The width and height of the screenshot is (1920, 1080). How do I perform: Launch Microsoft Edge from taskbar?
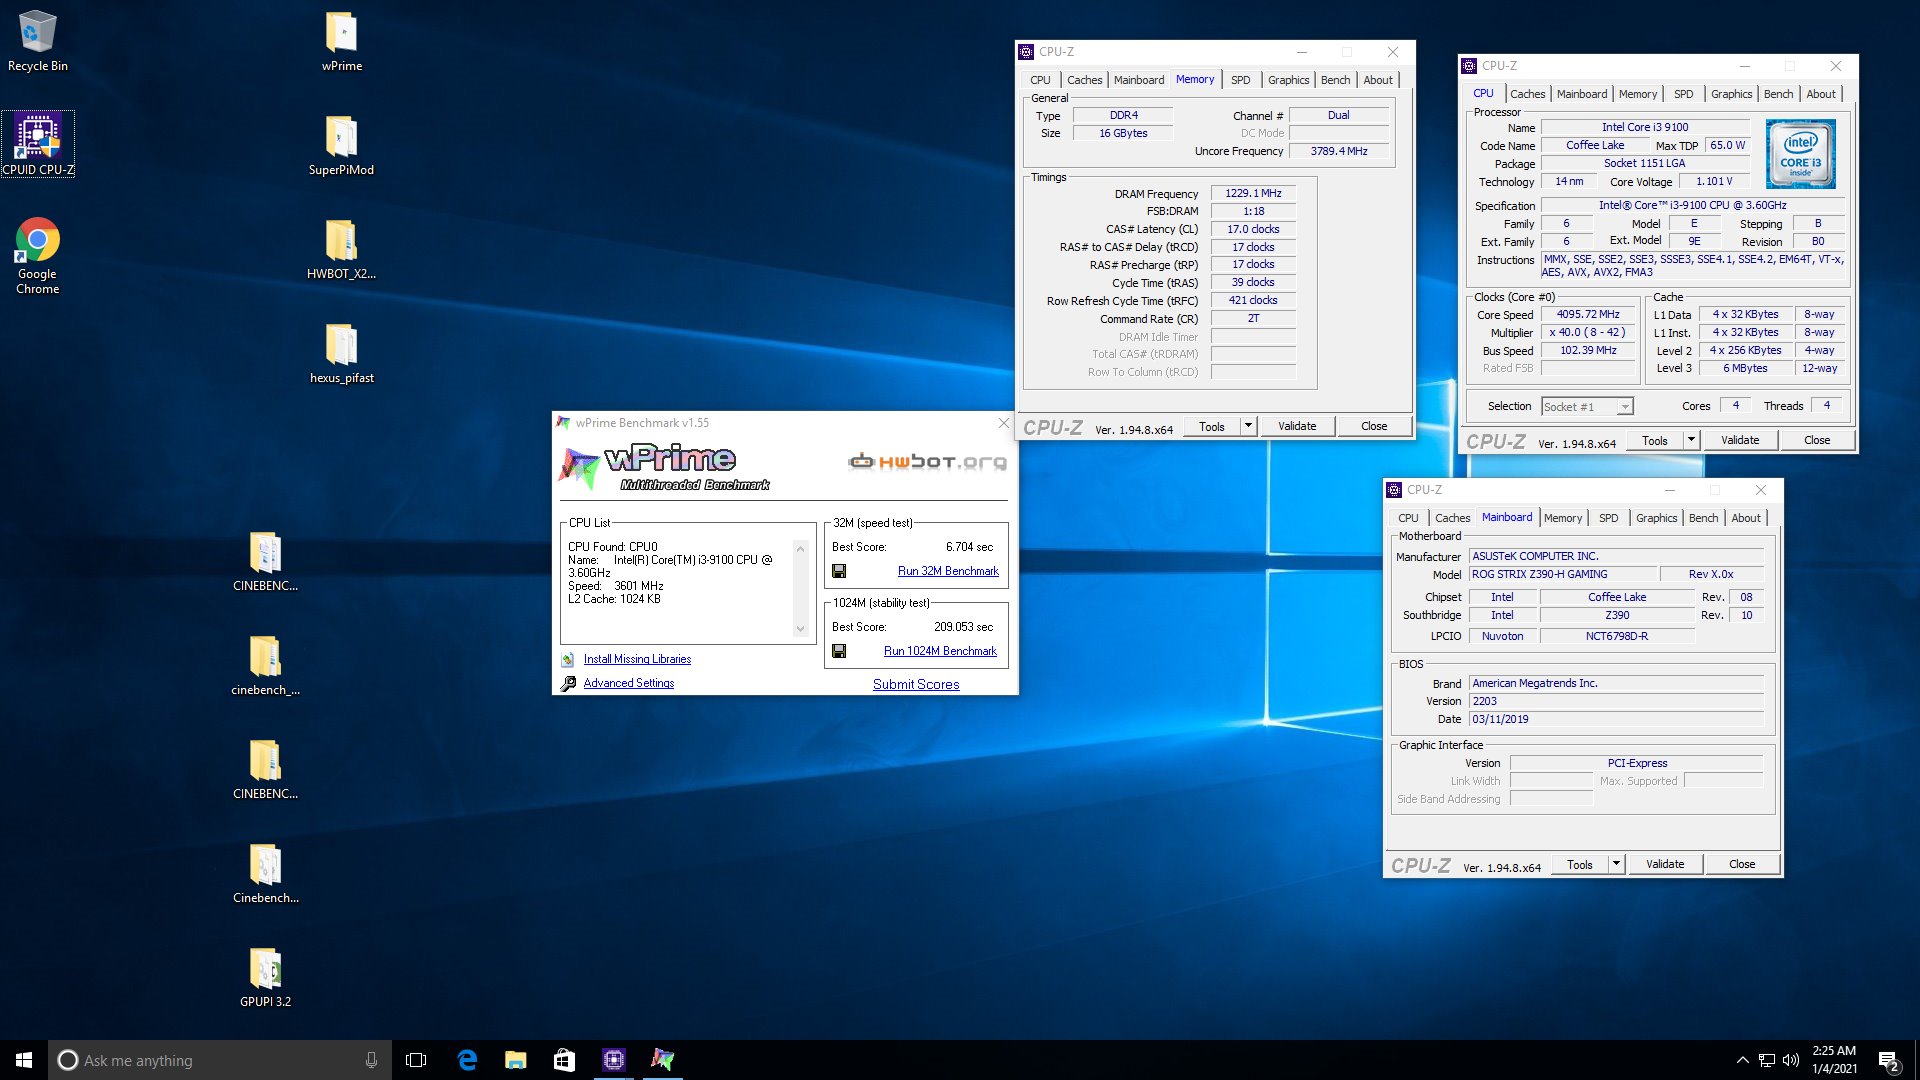(467, 1060)
